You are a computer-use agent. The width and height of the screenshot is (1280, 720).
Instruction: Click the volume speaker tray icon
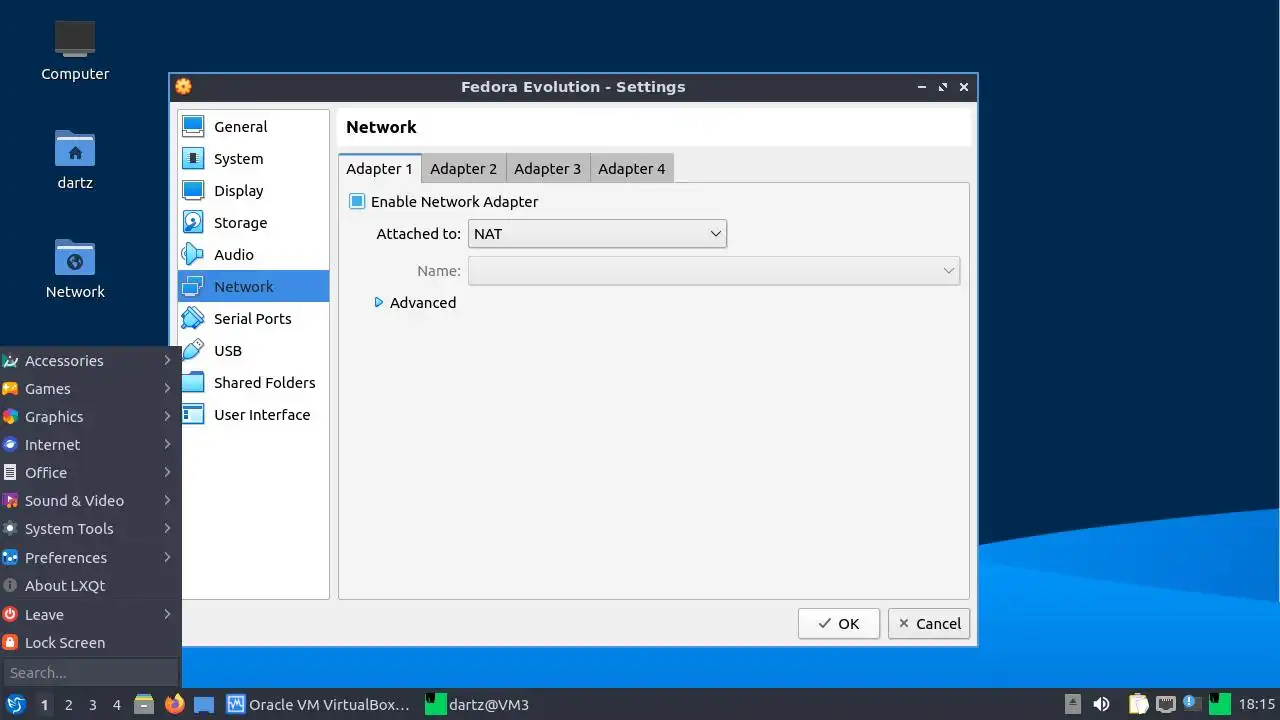tap(1101, 705)
